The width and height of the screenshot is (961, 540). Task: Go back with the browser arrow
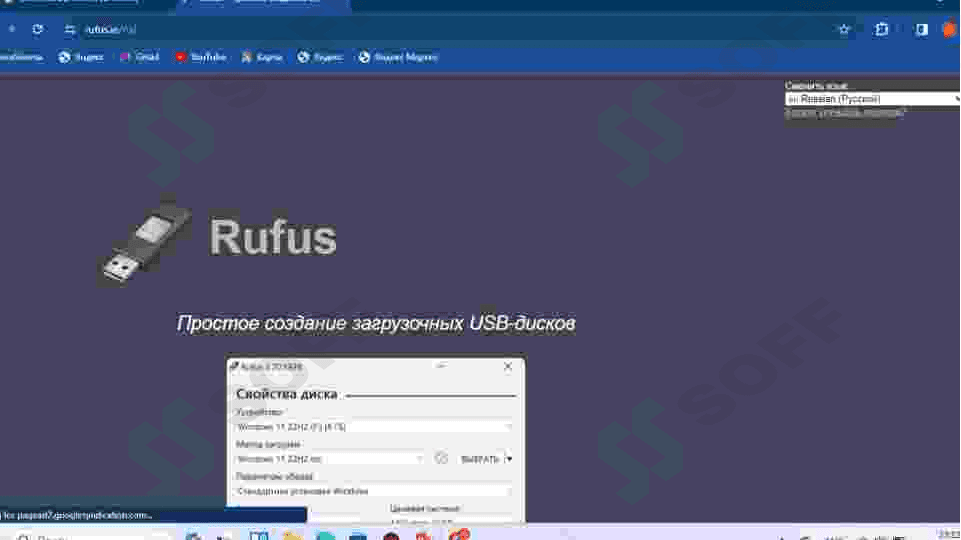pyautogui.click(x=12, y=29)
